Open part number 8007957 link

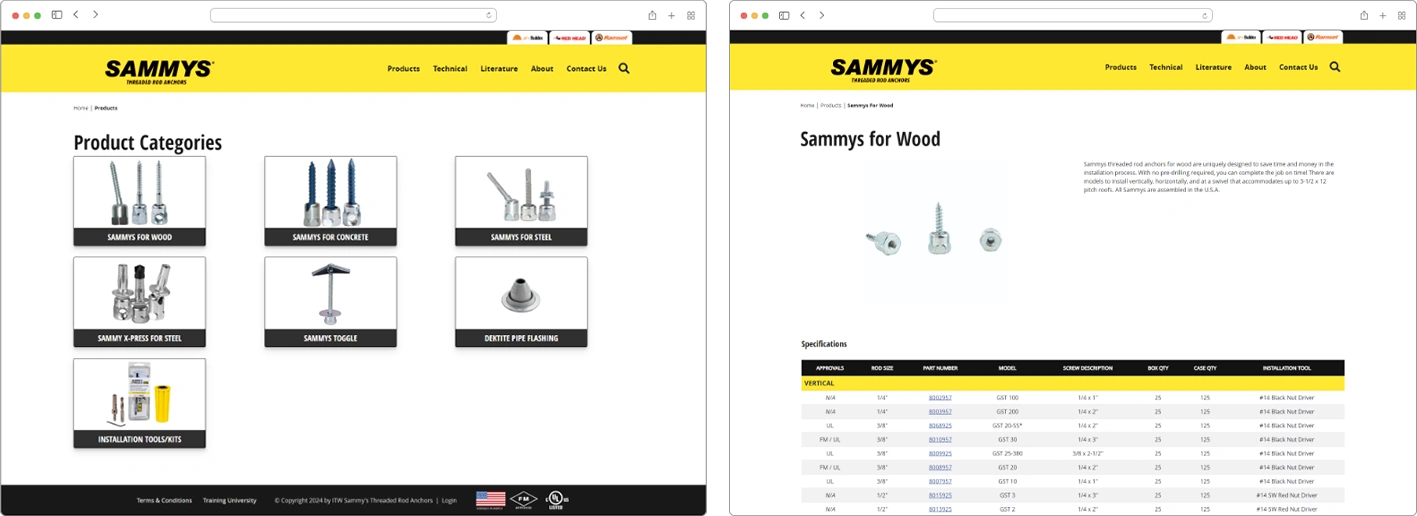pyautogui.click(x=940, y=481)
